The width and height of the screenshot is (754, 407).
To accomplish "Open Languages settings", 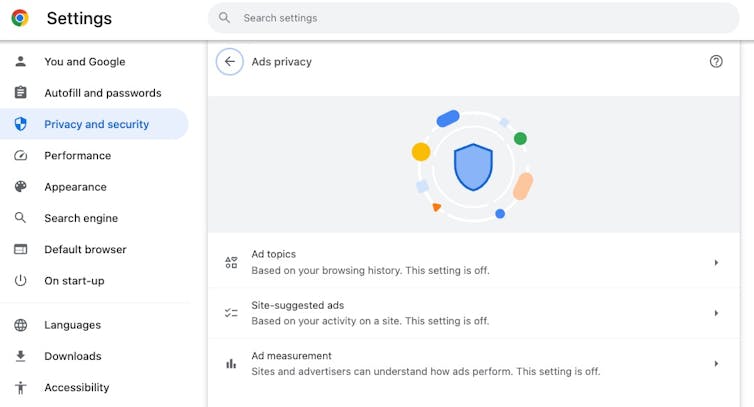I will click(x=72, y=325).
